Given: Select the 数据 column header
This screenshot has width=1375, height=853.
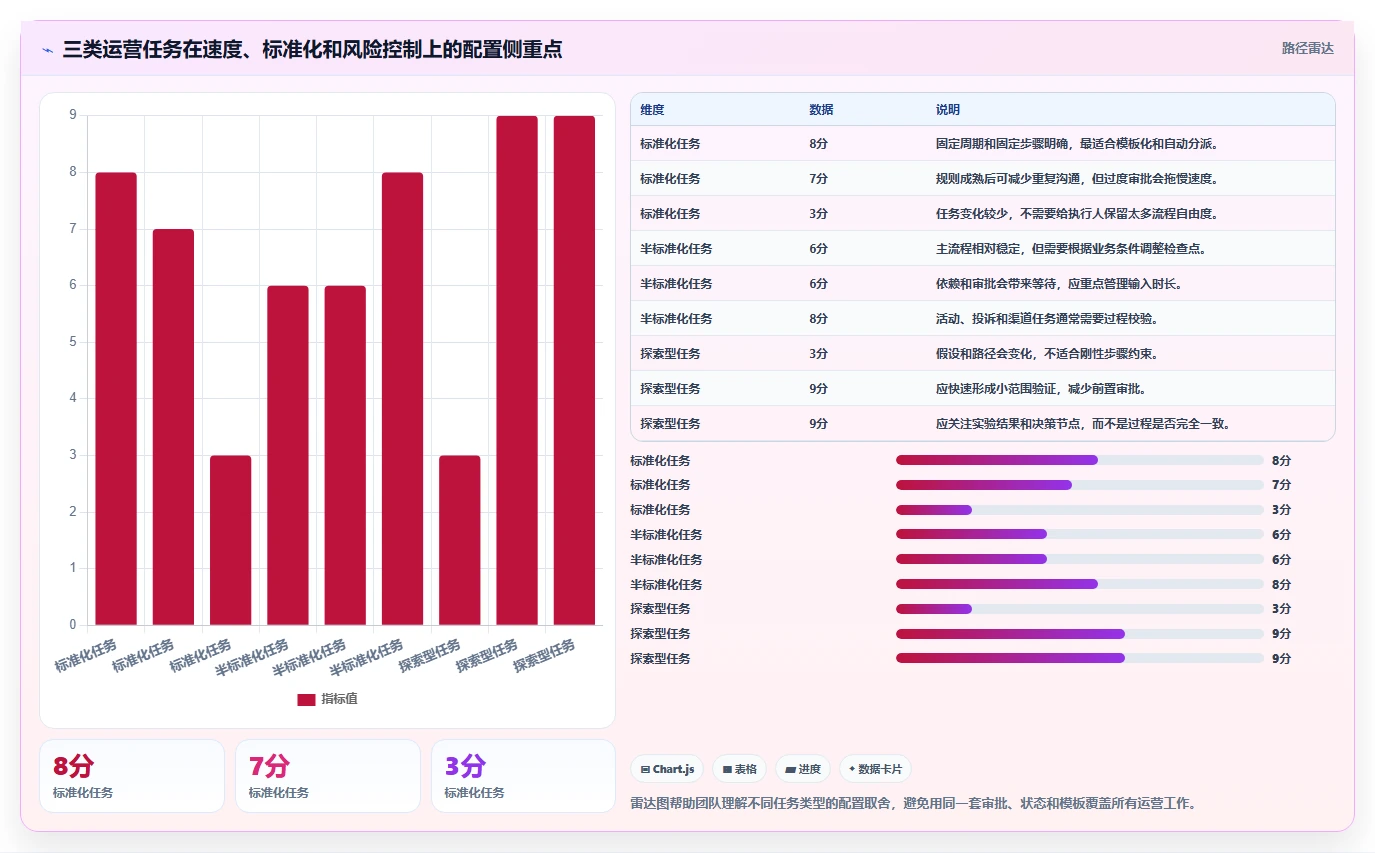Looking at the screenshot, I should 822,109.
